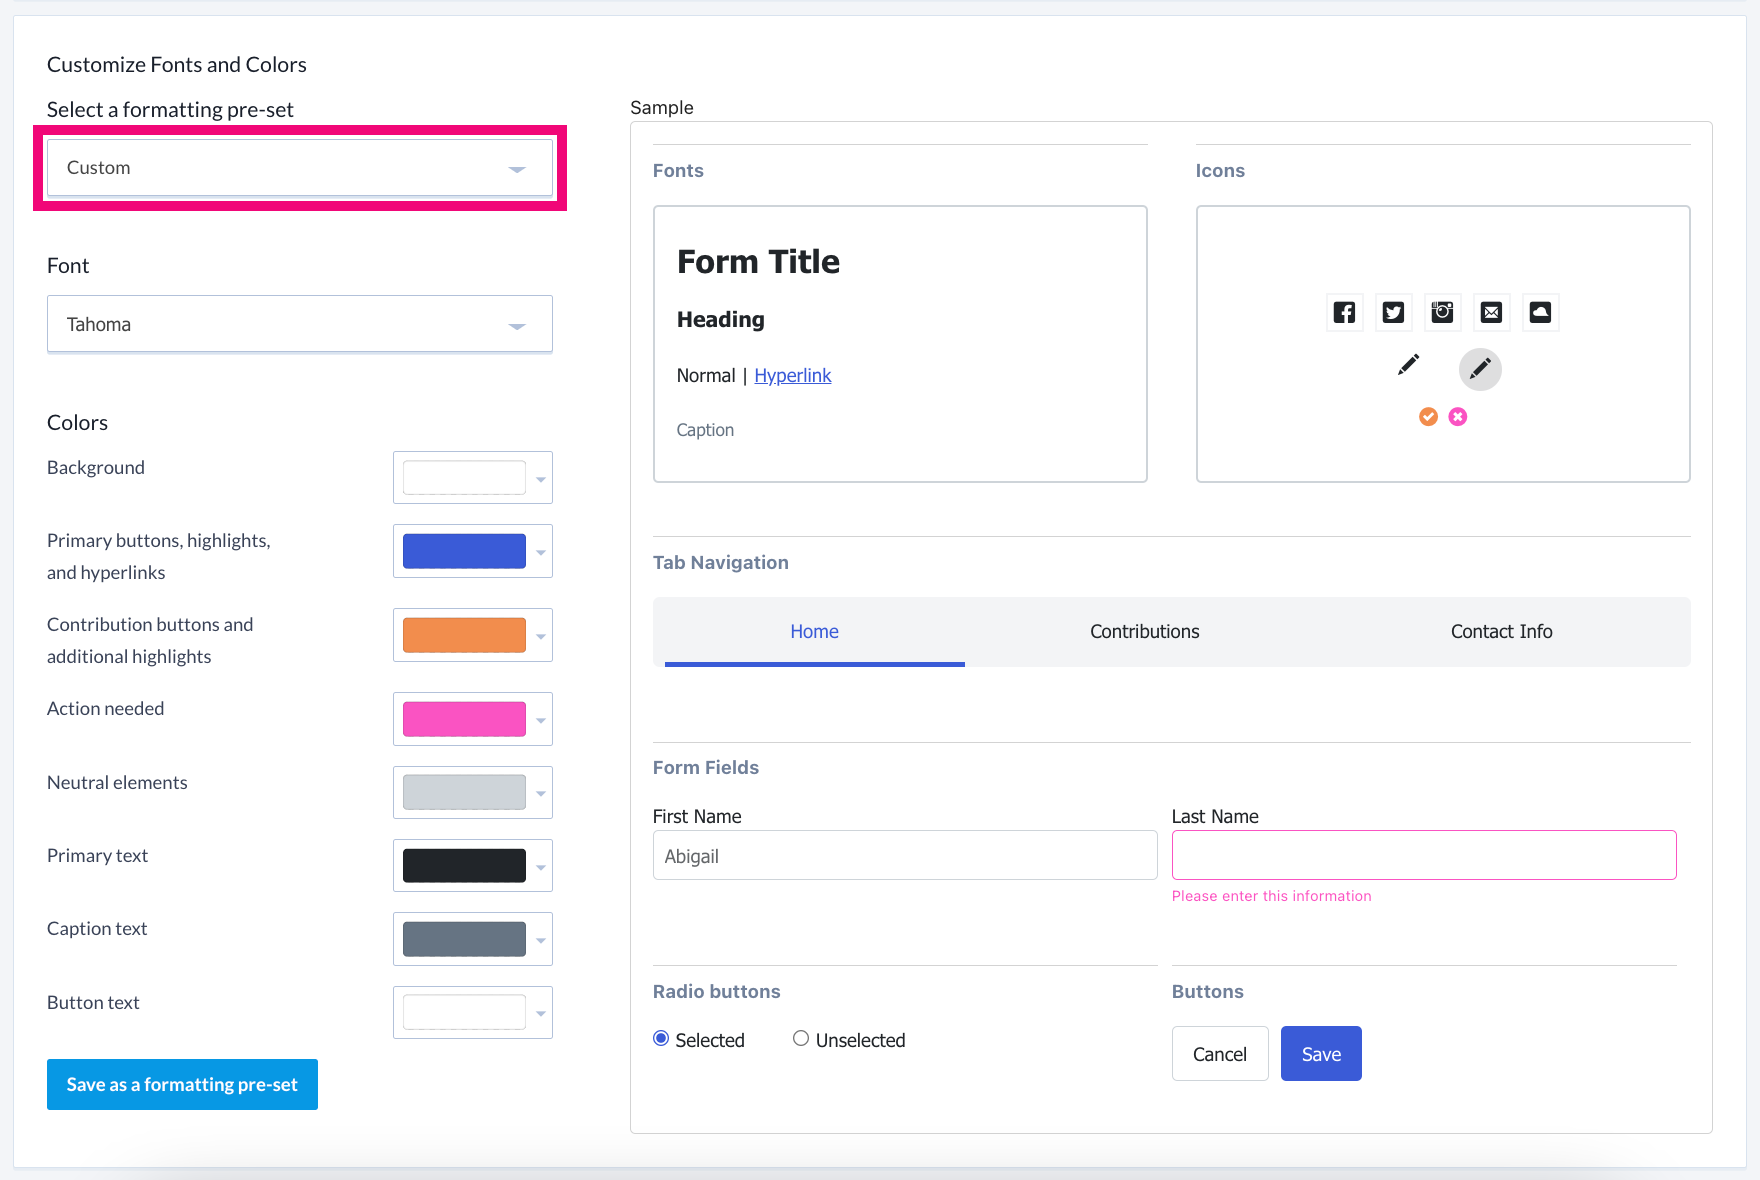Click the cloud icon in Icons sample
The width and height of the screenshot is (1760, 1180).
point(1540,313)
